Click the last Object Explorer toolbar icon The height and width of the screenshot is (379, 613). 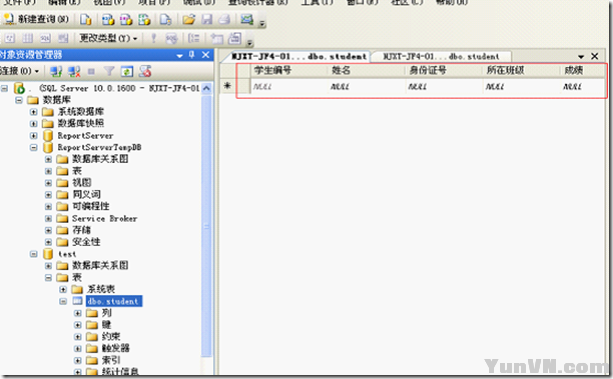coord(145,71)
